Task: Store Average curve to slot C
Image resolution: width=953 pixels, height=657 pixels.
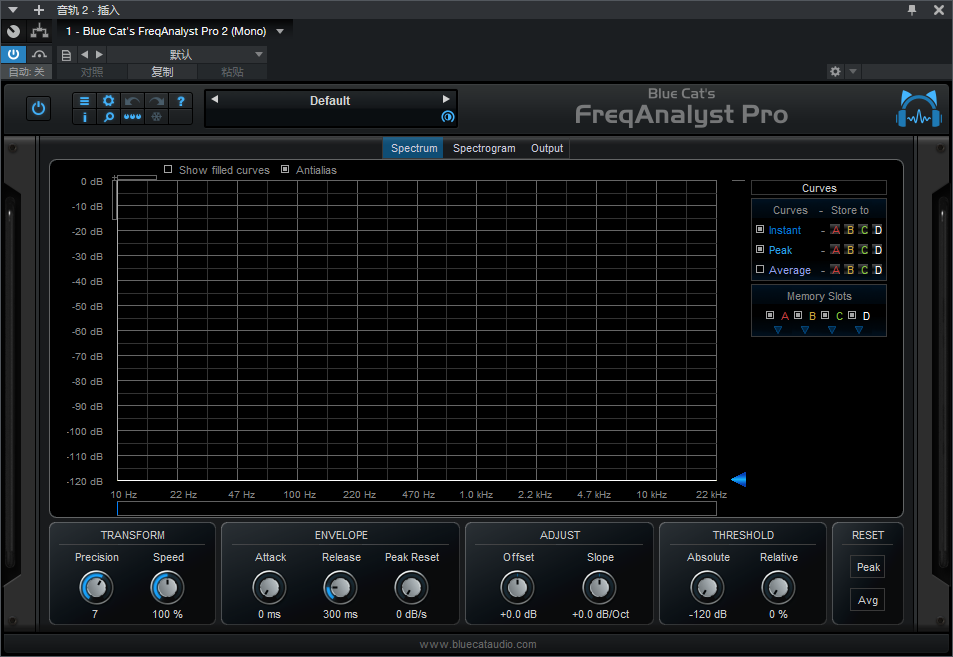Action: [864, 270]
